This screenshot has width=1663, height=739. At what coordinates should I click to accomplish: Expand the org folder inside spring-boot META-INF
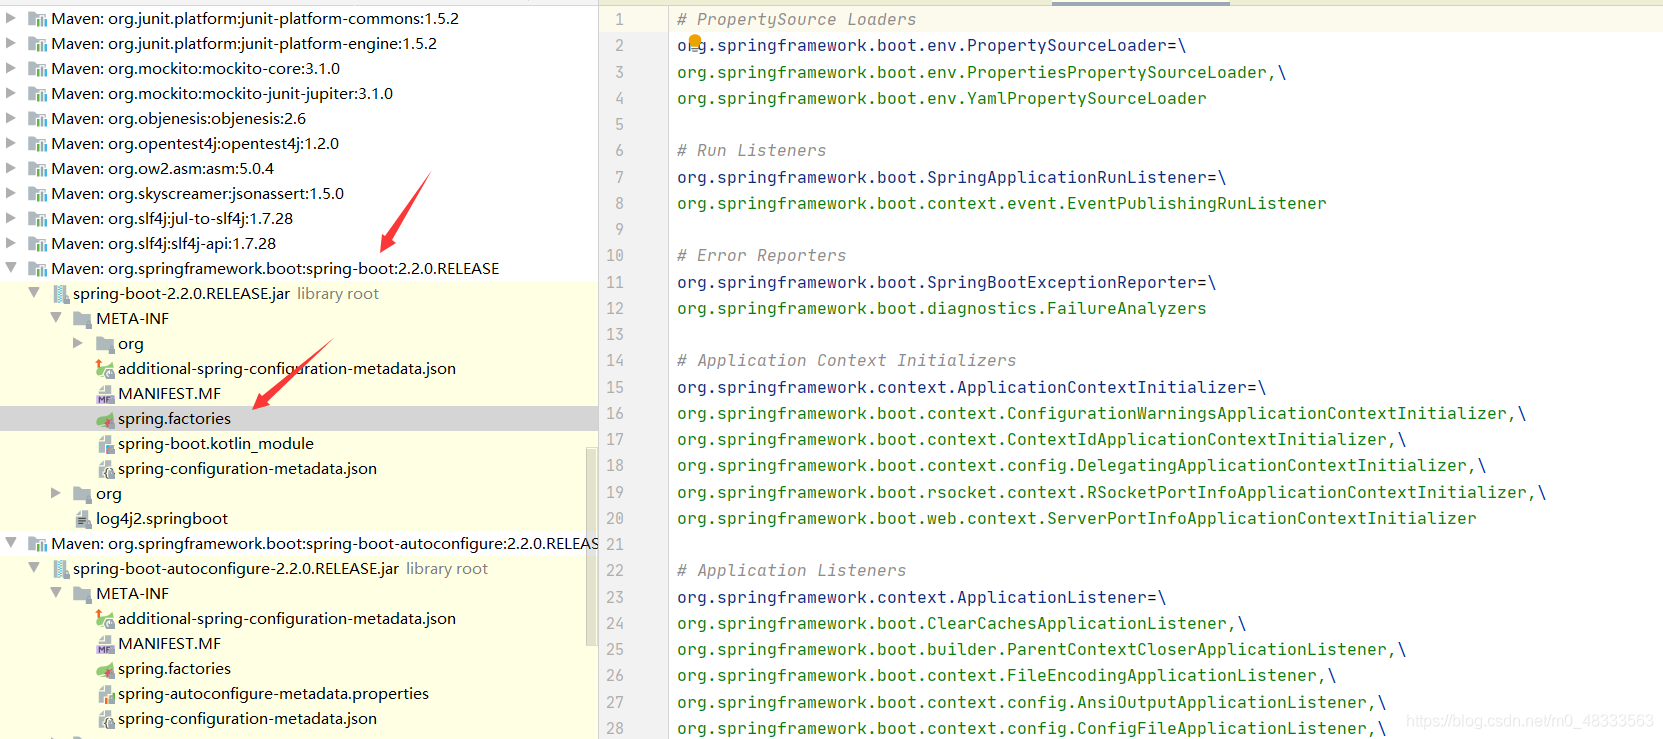tap(78, 343)
